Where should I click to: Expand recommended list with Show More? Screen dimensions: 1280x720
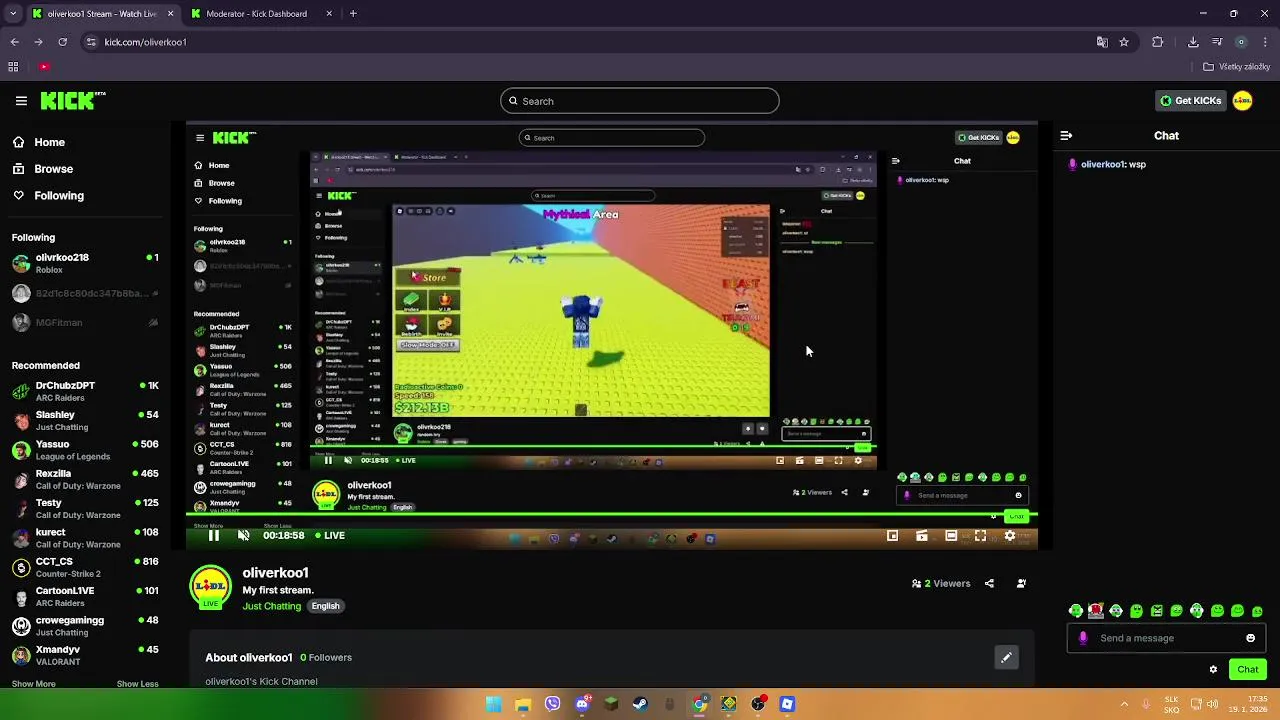[x=33, y=684]
